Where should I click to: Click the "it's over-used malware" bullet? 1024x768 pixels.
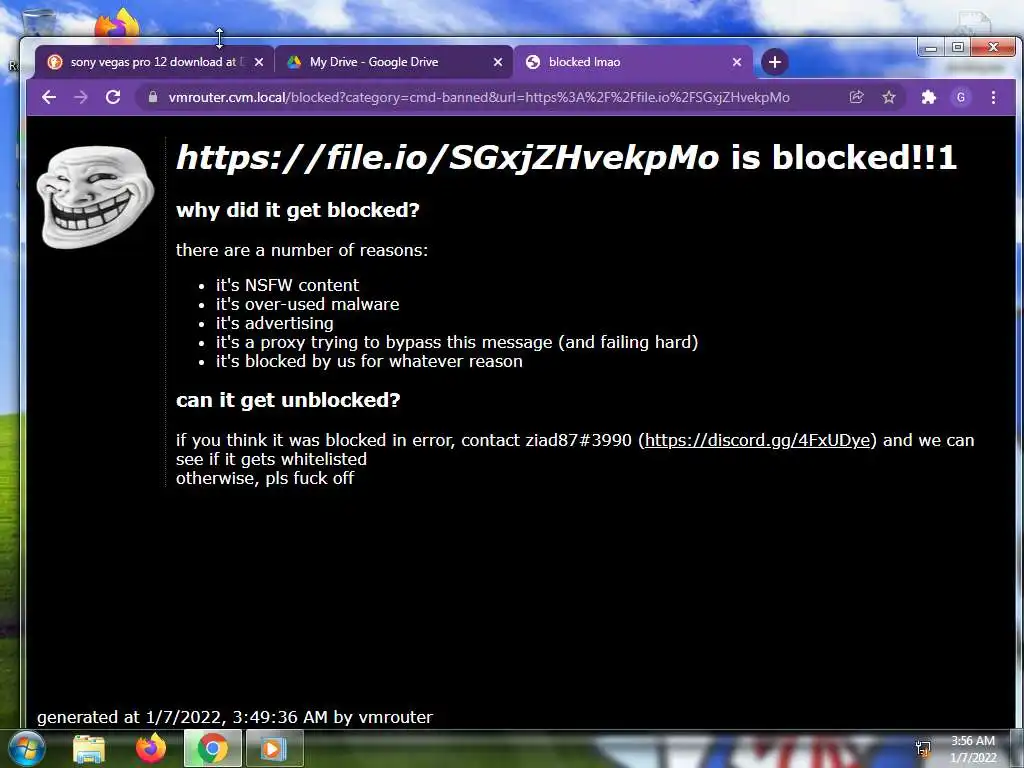(308, 304)
